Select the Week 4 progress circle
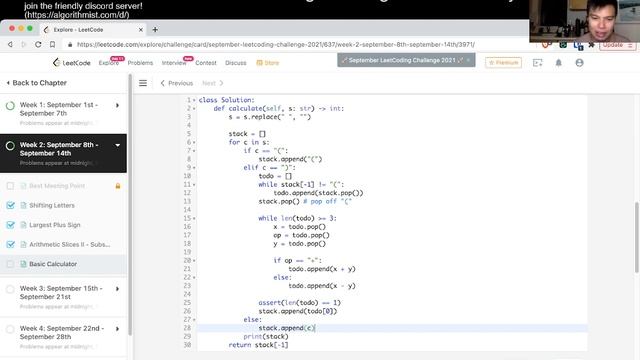640x360 pixels. [10, 329]
